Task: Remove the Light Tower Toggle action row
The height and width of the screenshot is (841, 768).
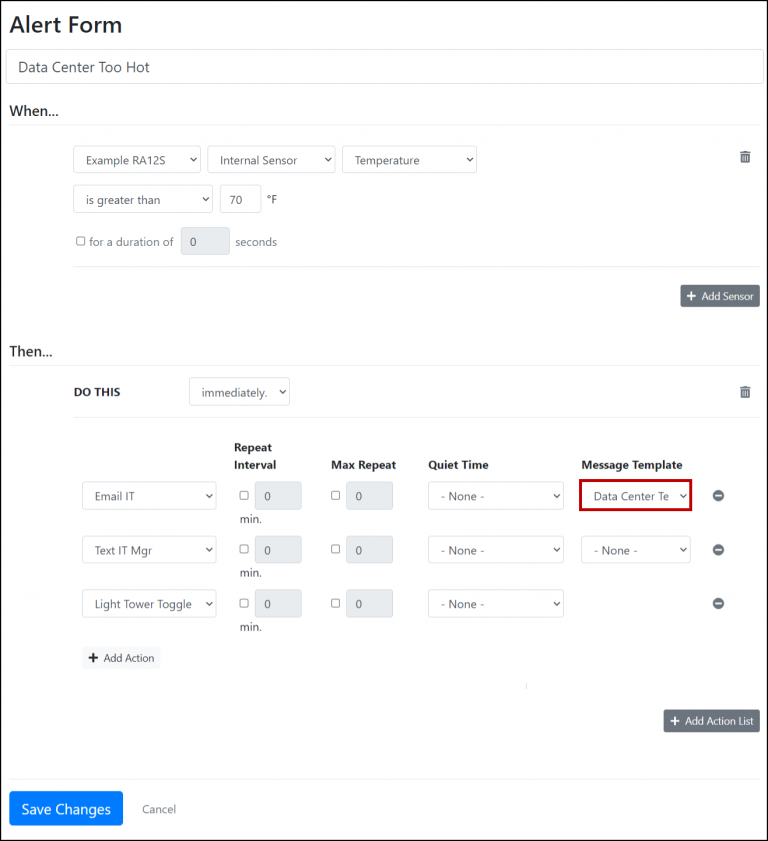Action: (x=718, y=603)
